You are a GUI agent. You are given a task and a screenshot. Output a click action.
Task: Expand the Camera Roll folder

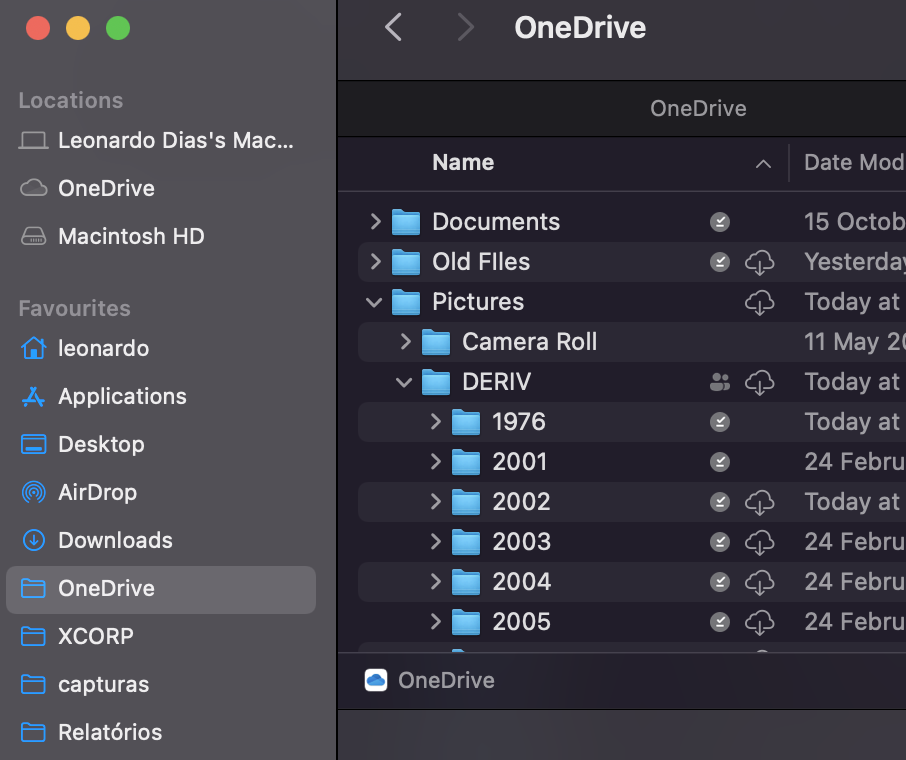pos(405,342)
